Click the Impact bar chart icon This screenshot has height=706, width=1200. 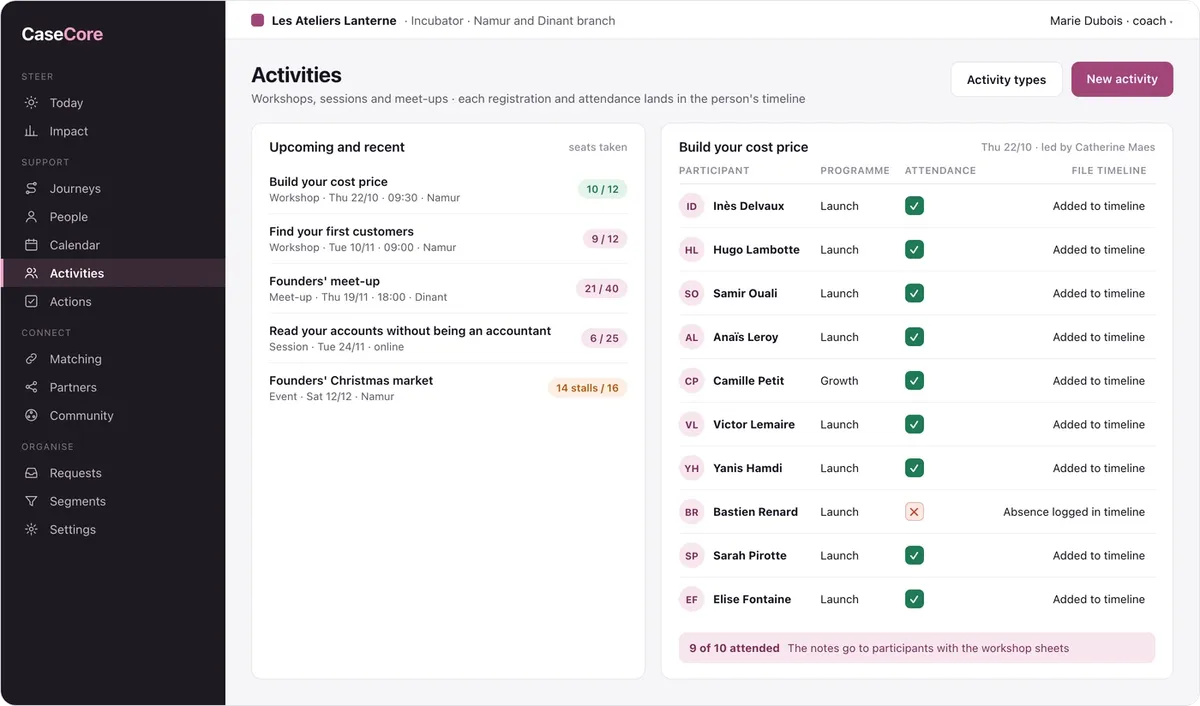[31, 131]
